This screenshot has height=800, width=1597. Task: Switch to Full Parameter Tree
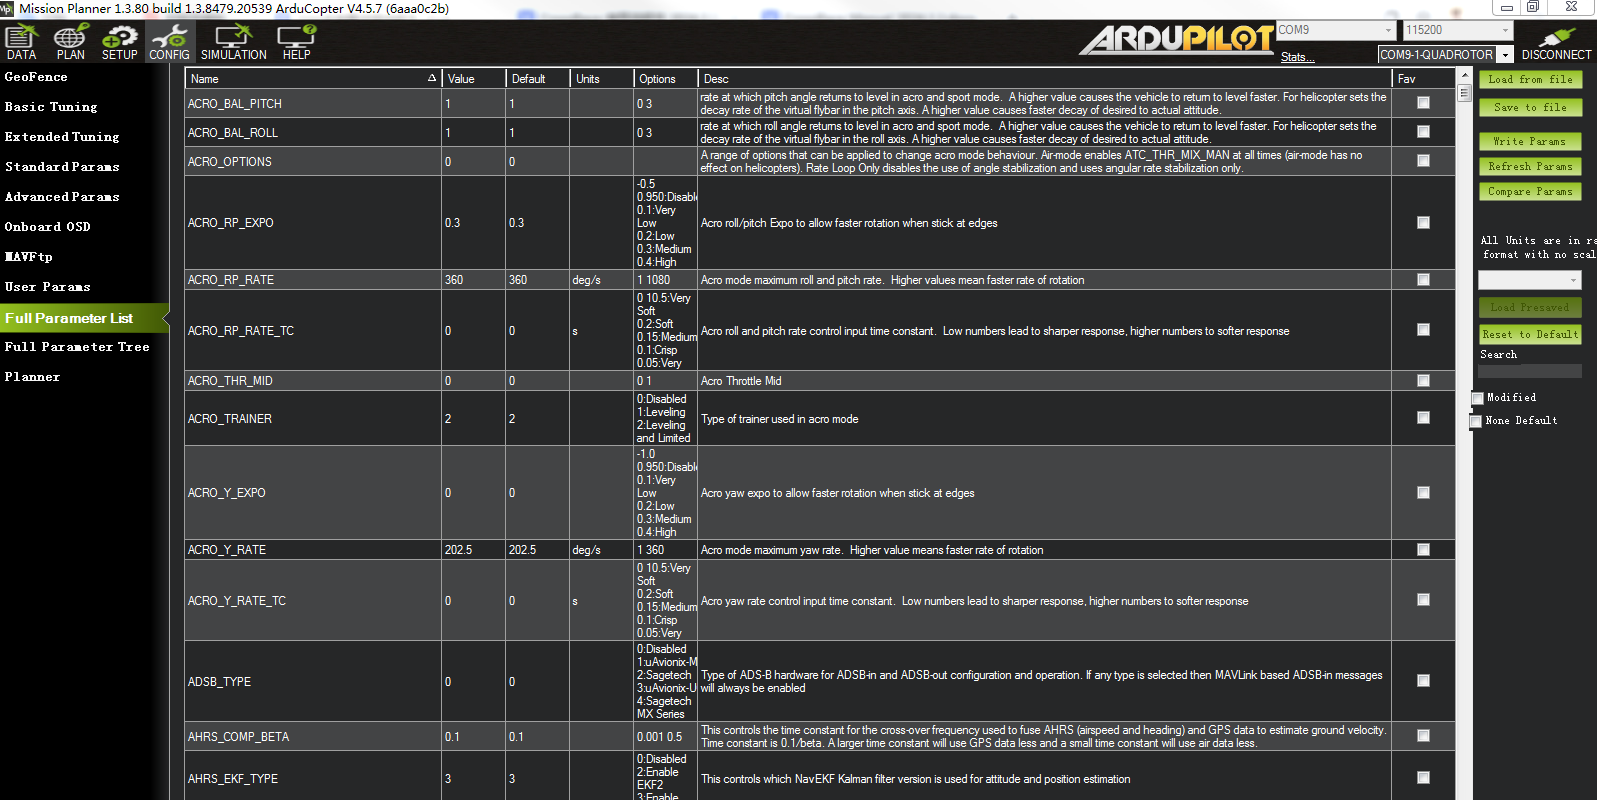pos(77,347)
